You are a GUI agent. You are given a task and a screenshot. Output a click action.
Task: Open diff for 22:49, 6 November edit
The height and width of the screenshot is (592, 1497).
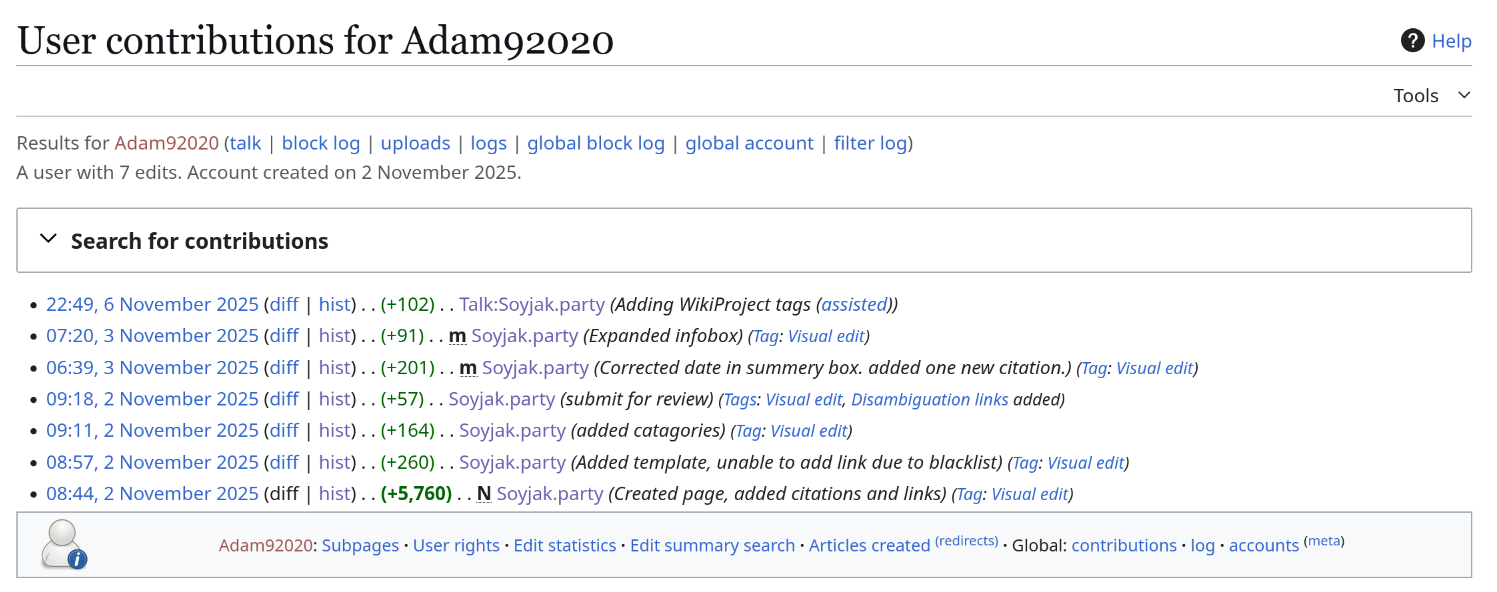(x=284, y=304)
